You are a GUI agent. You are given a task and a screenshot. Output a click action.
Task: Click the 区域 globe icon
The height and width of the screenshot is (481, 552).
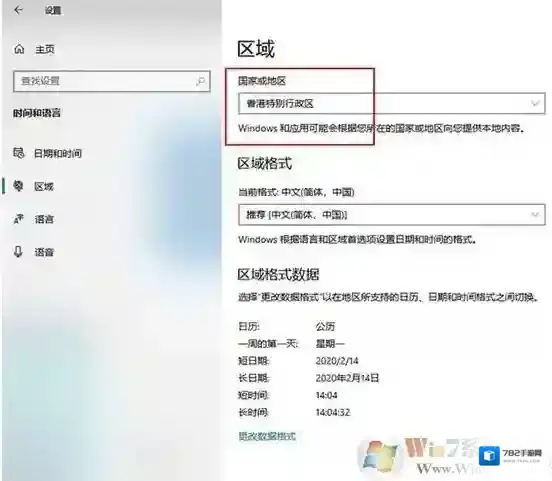[18, 186]
